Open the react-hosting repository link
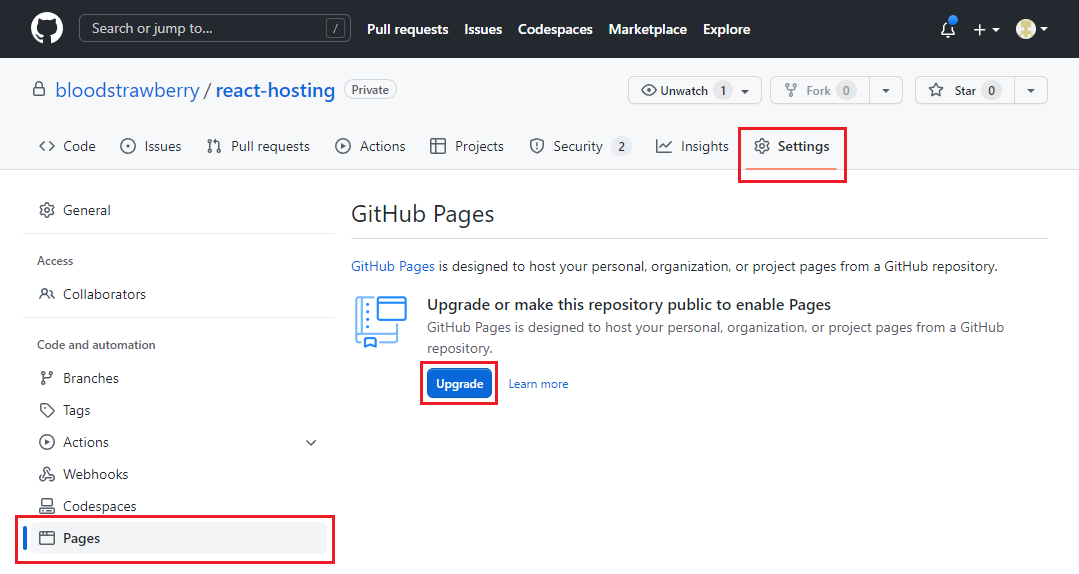Screen dimensions: 1079x574 [275, 90]
